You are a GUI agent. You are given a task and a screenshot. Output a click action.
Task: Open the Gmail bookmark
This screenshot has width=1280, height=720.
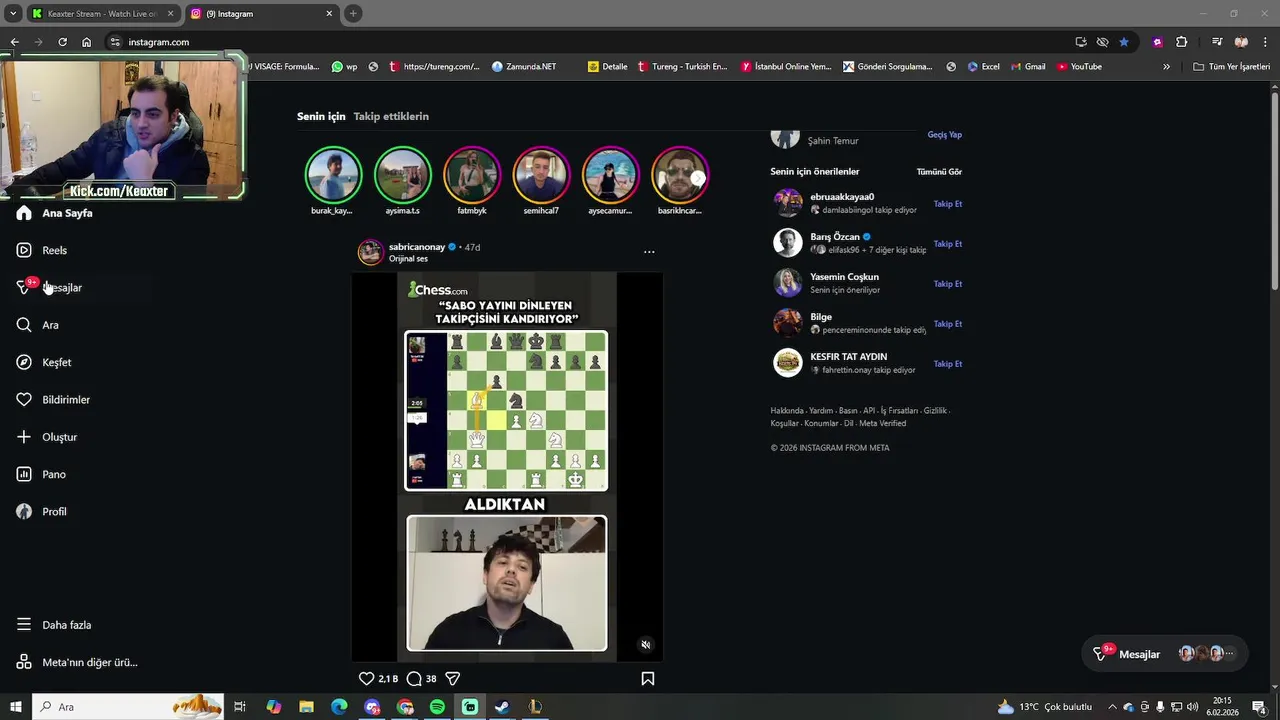click(x=1027, y=67)
